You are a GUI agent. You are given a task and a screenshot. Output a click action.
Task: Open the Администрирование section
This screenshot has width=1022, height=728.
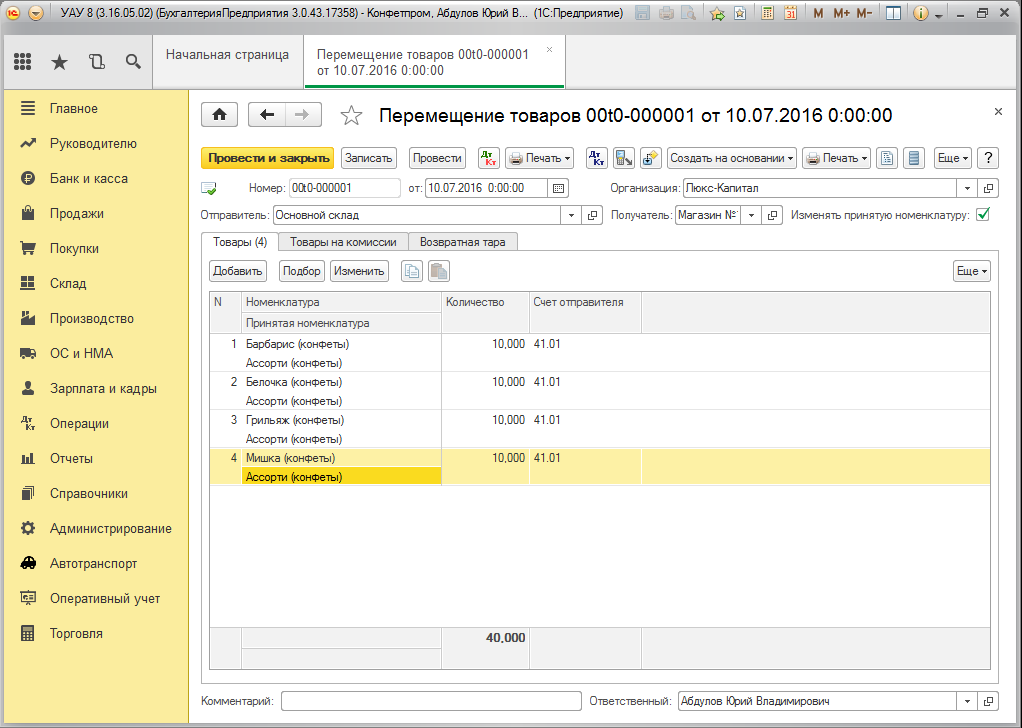(111, 529)
